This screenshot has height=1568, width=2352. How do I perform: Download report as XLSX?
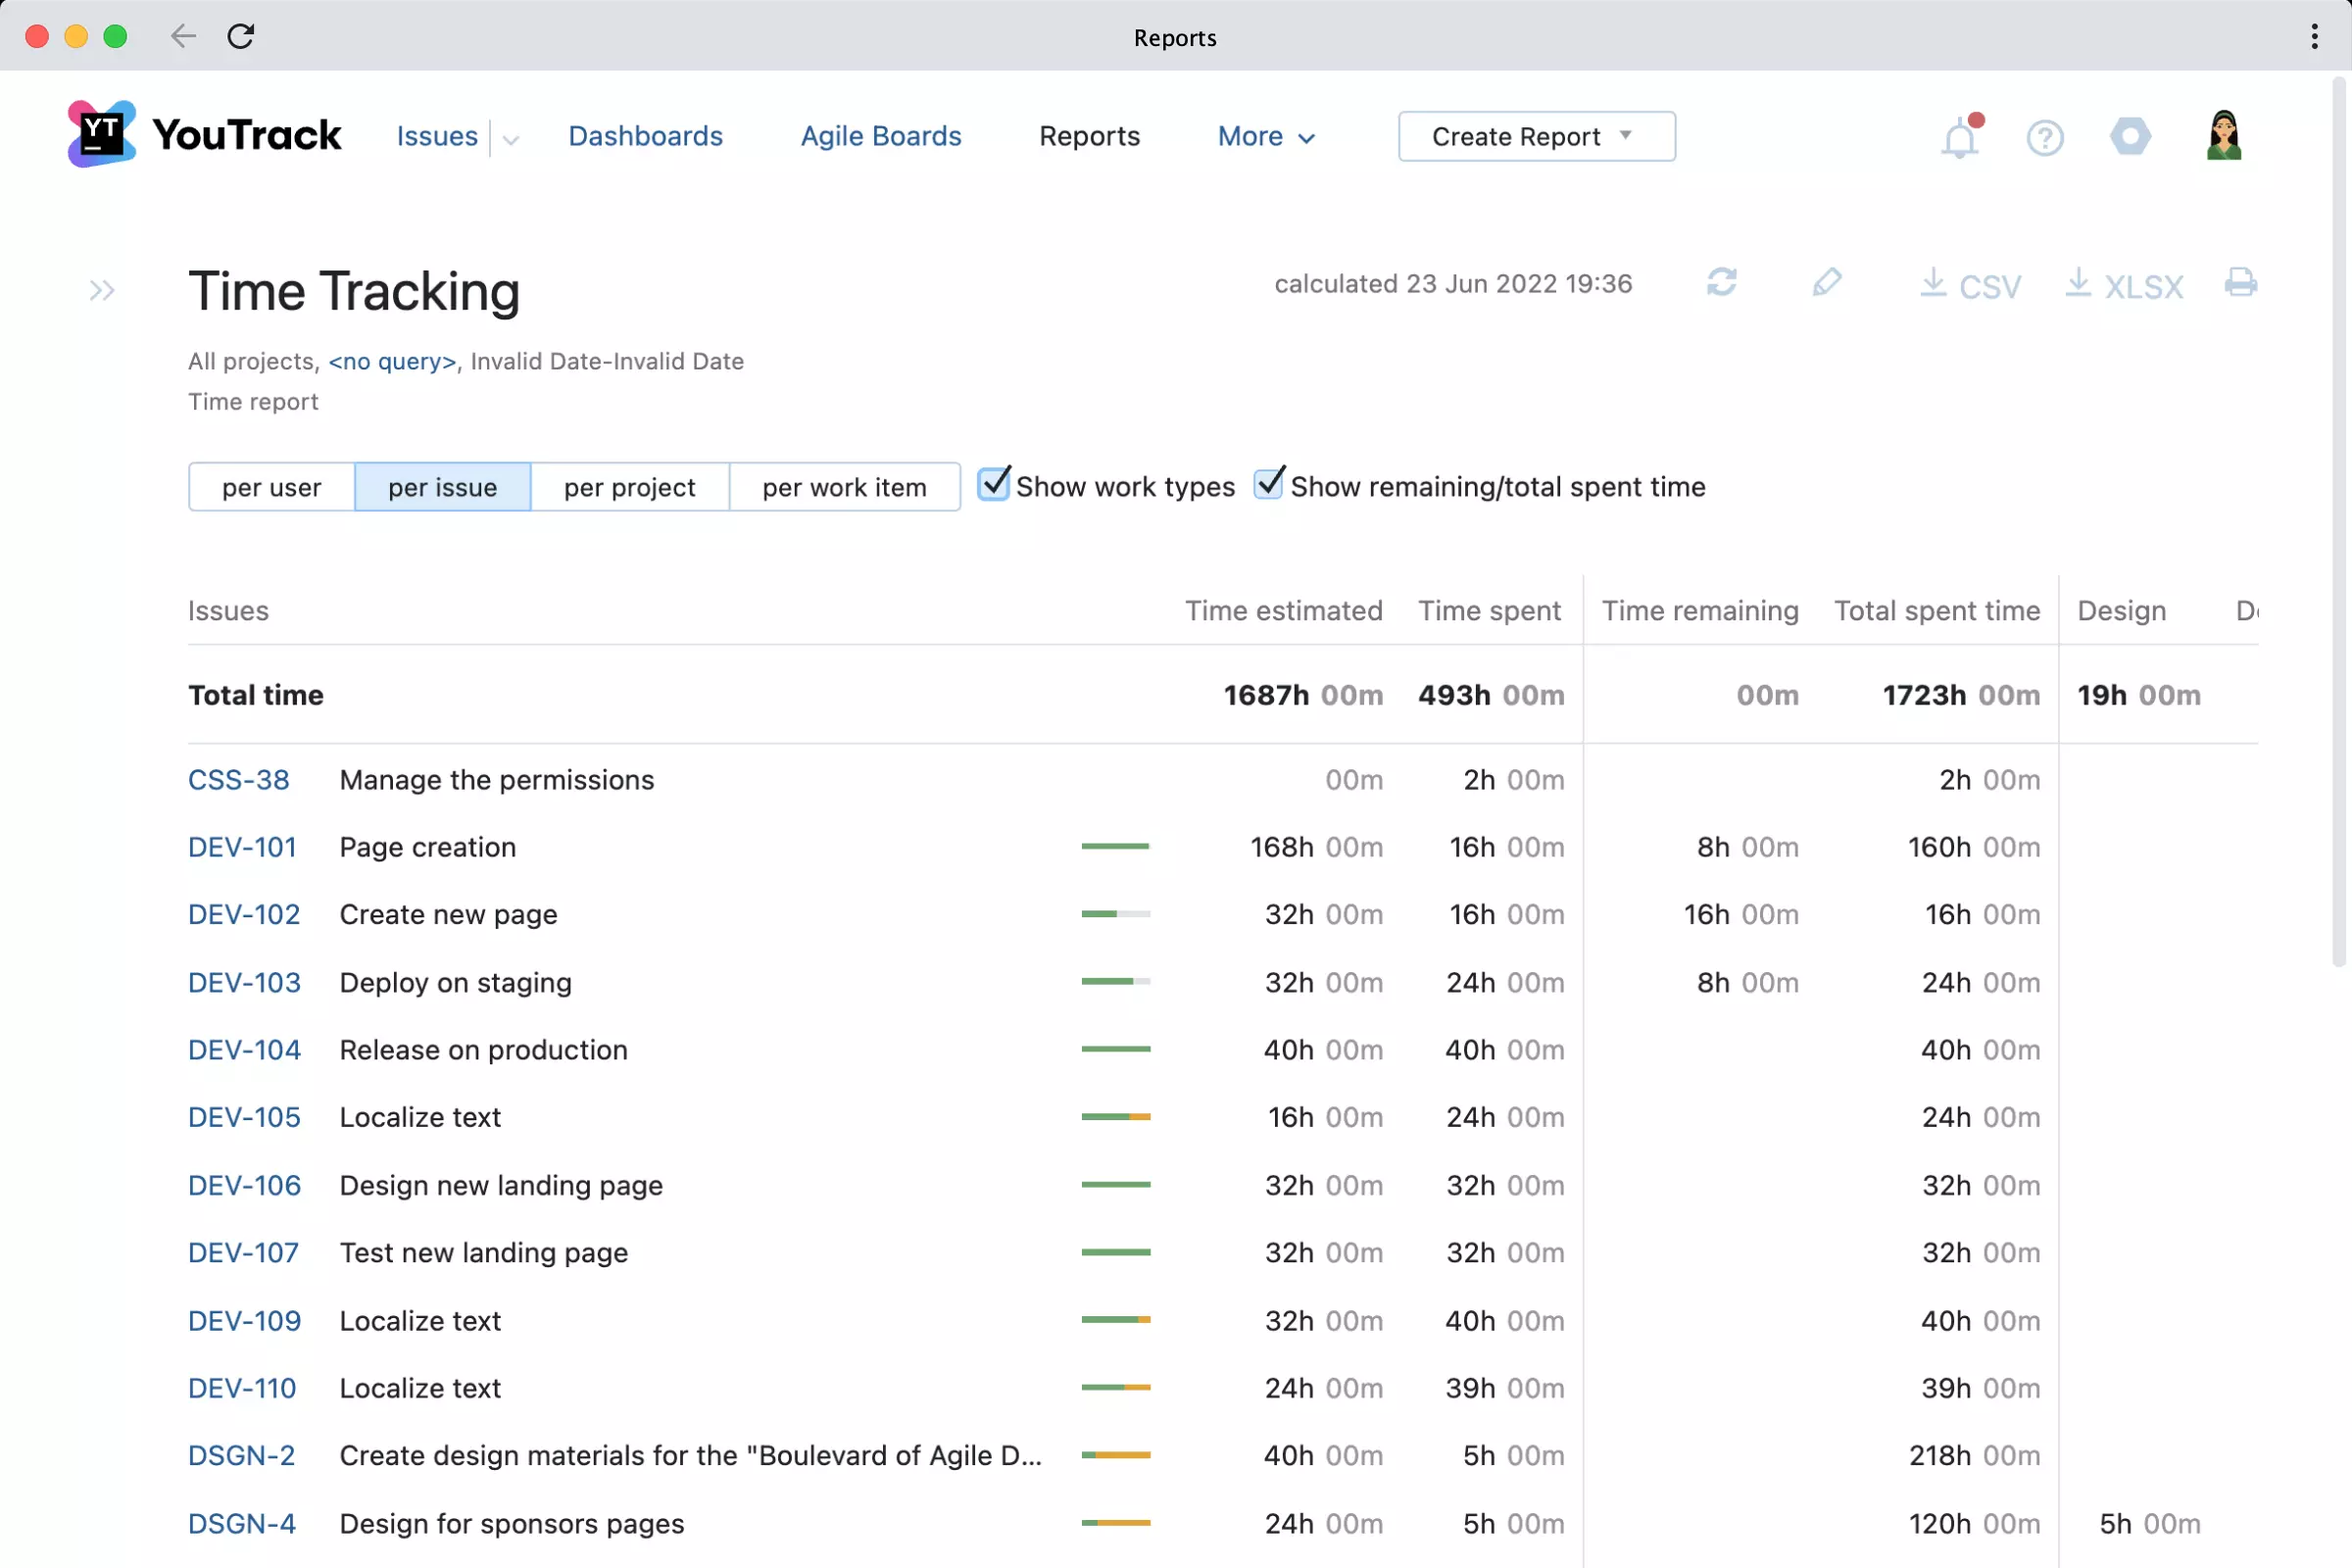pos(2123,285)
